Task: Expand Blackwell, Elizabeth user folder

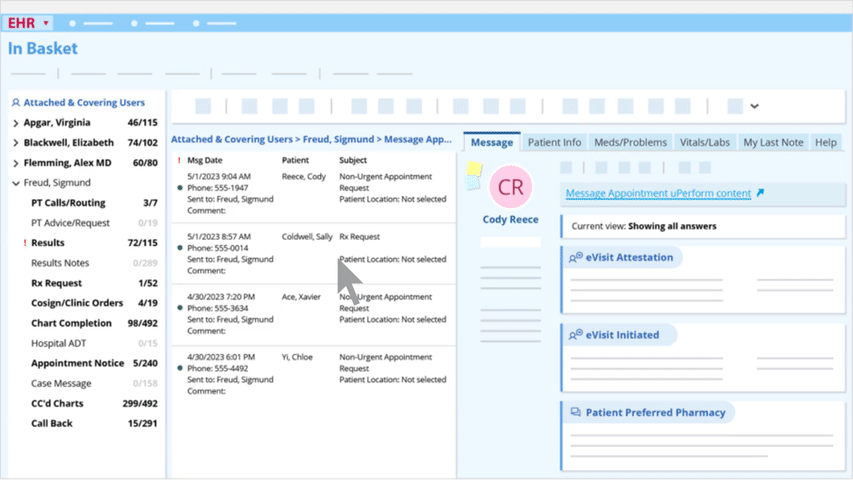Action: click(x=16, y=143)
